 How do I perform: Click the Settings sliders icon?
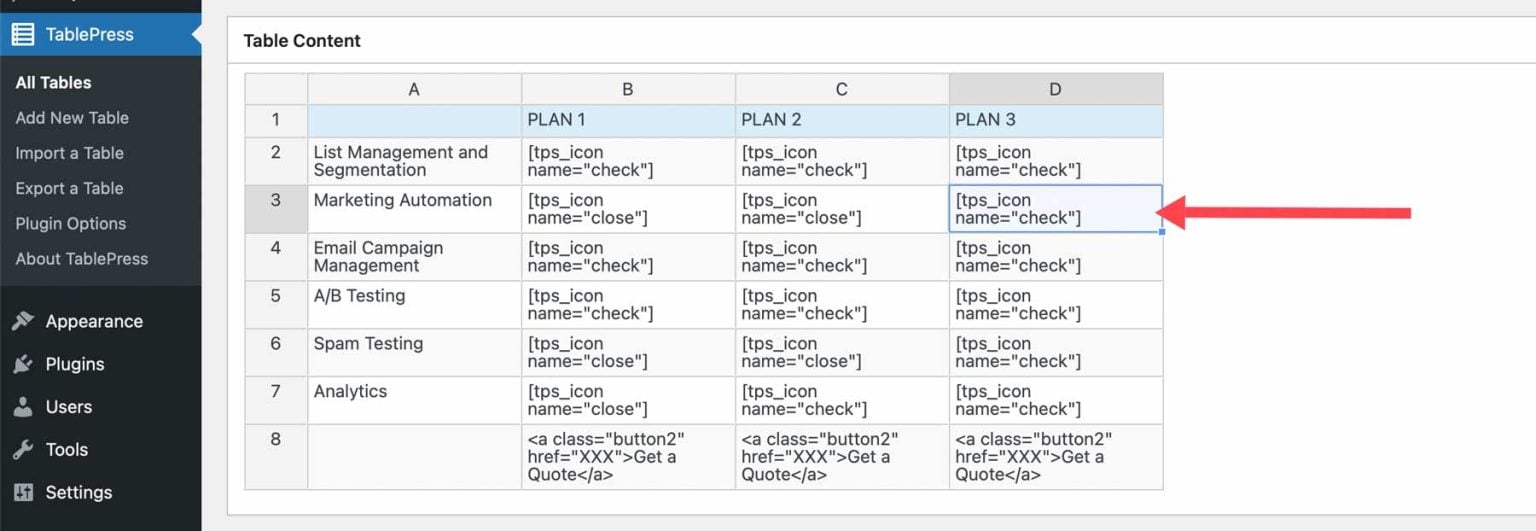click(23, 492)
